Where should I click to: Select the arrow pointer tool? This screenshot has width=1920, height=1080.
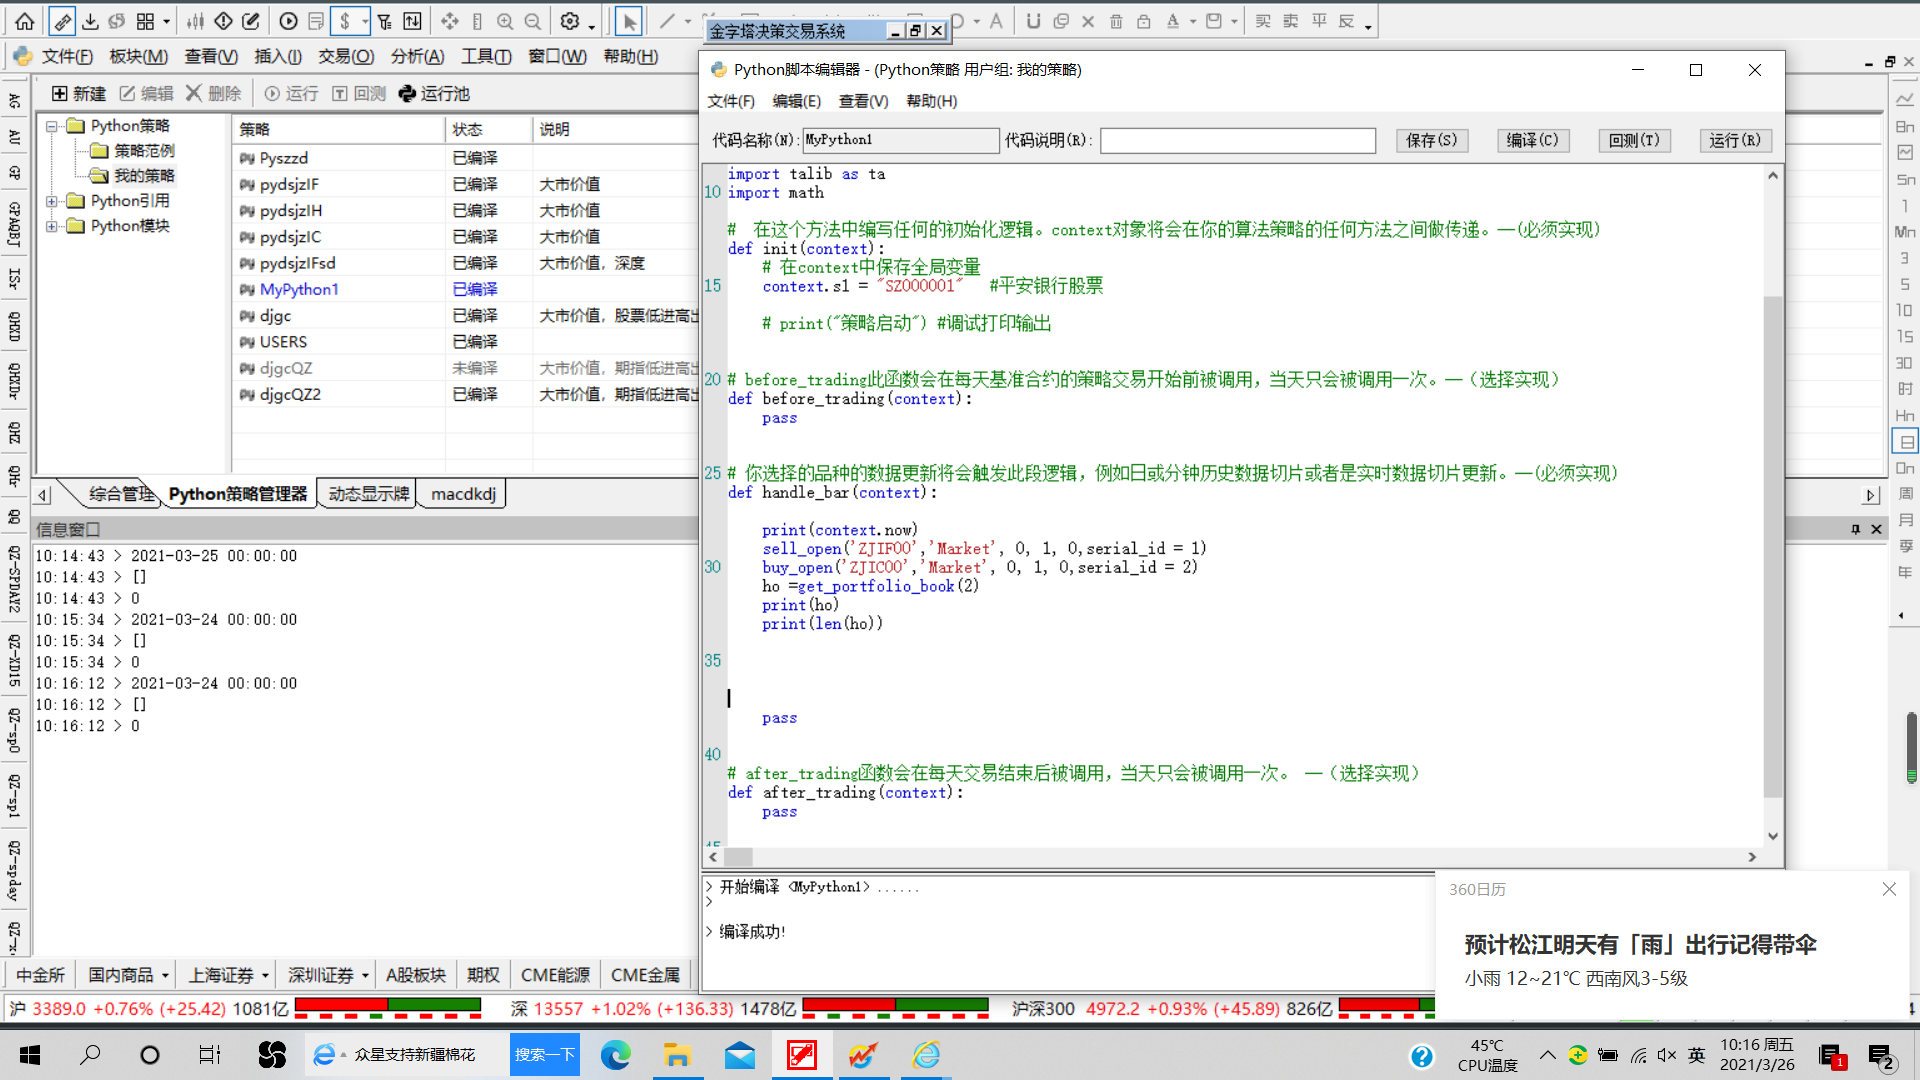(x=628, y=21)
